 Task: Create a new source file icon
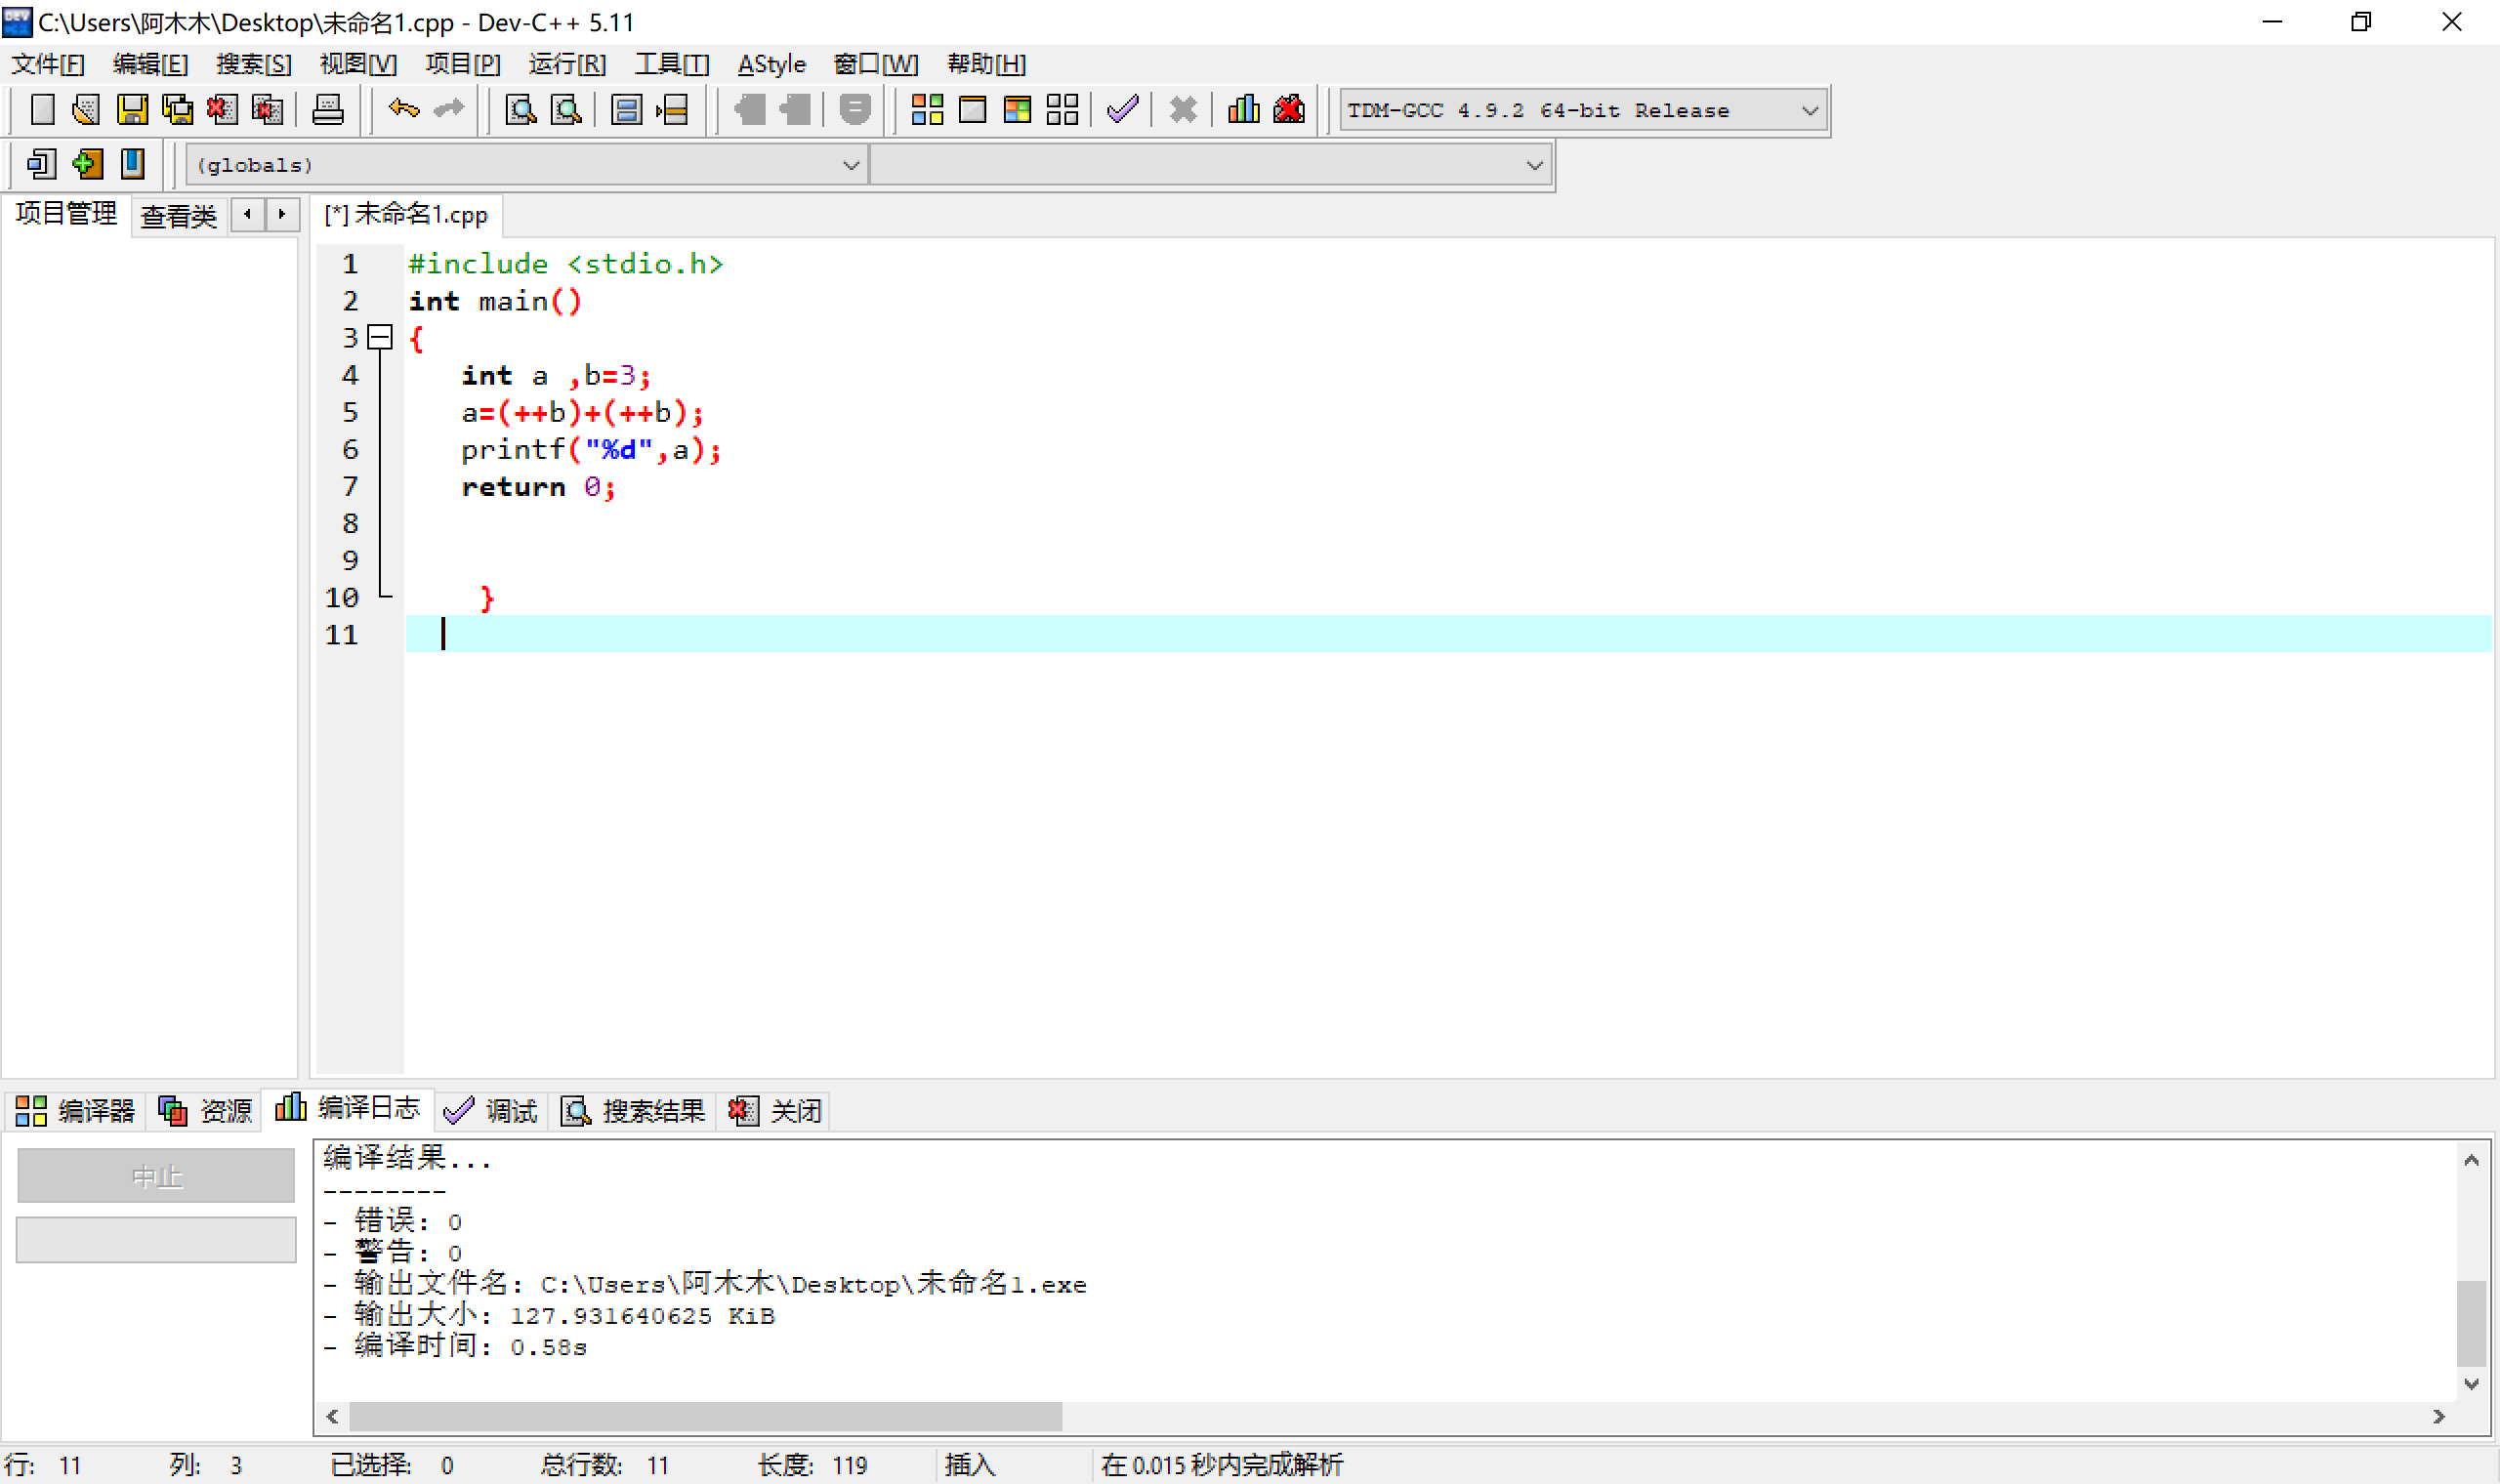tap(42, 109)
